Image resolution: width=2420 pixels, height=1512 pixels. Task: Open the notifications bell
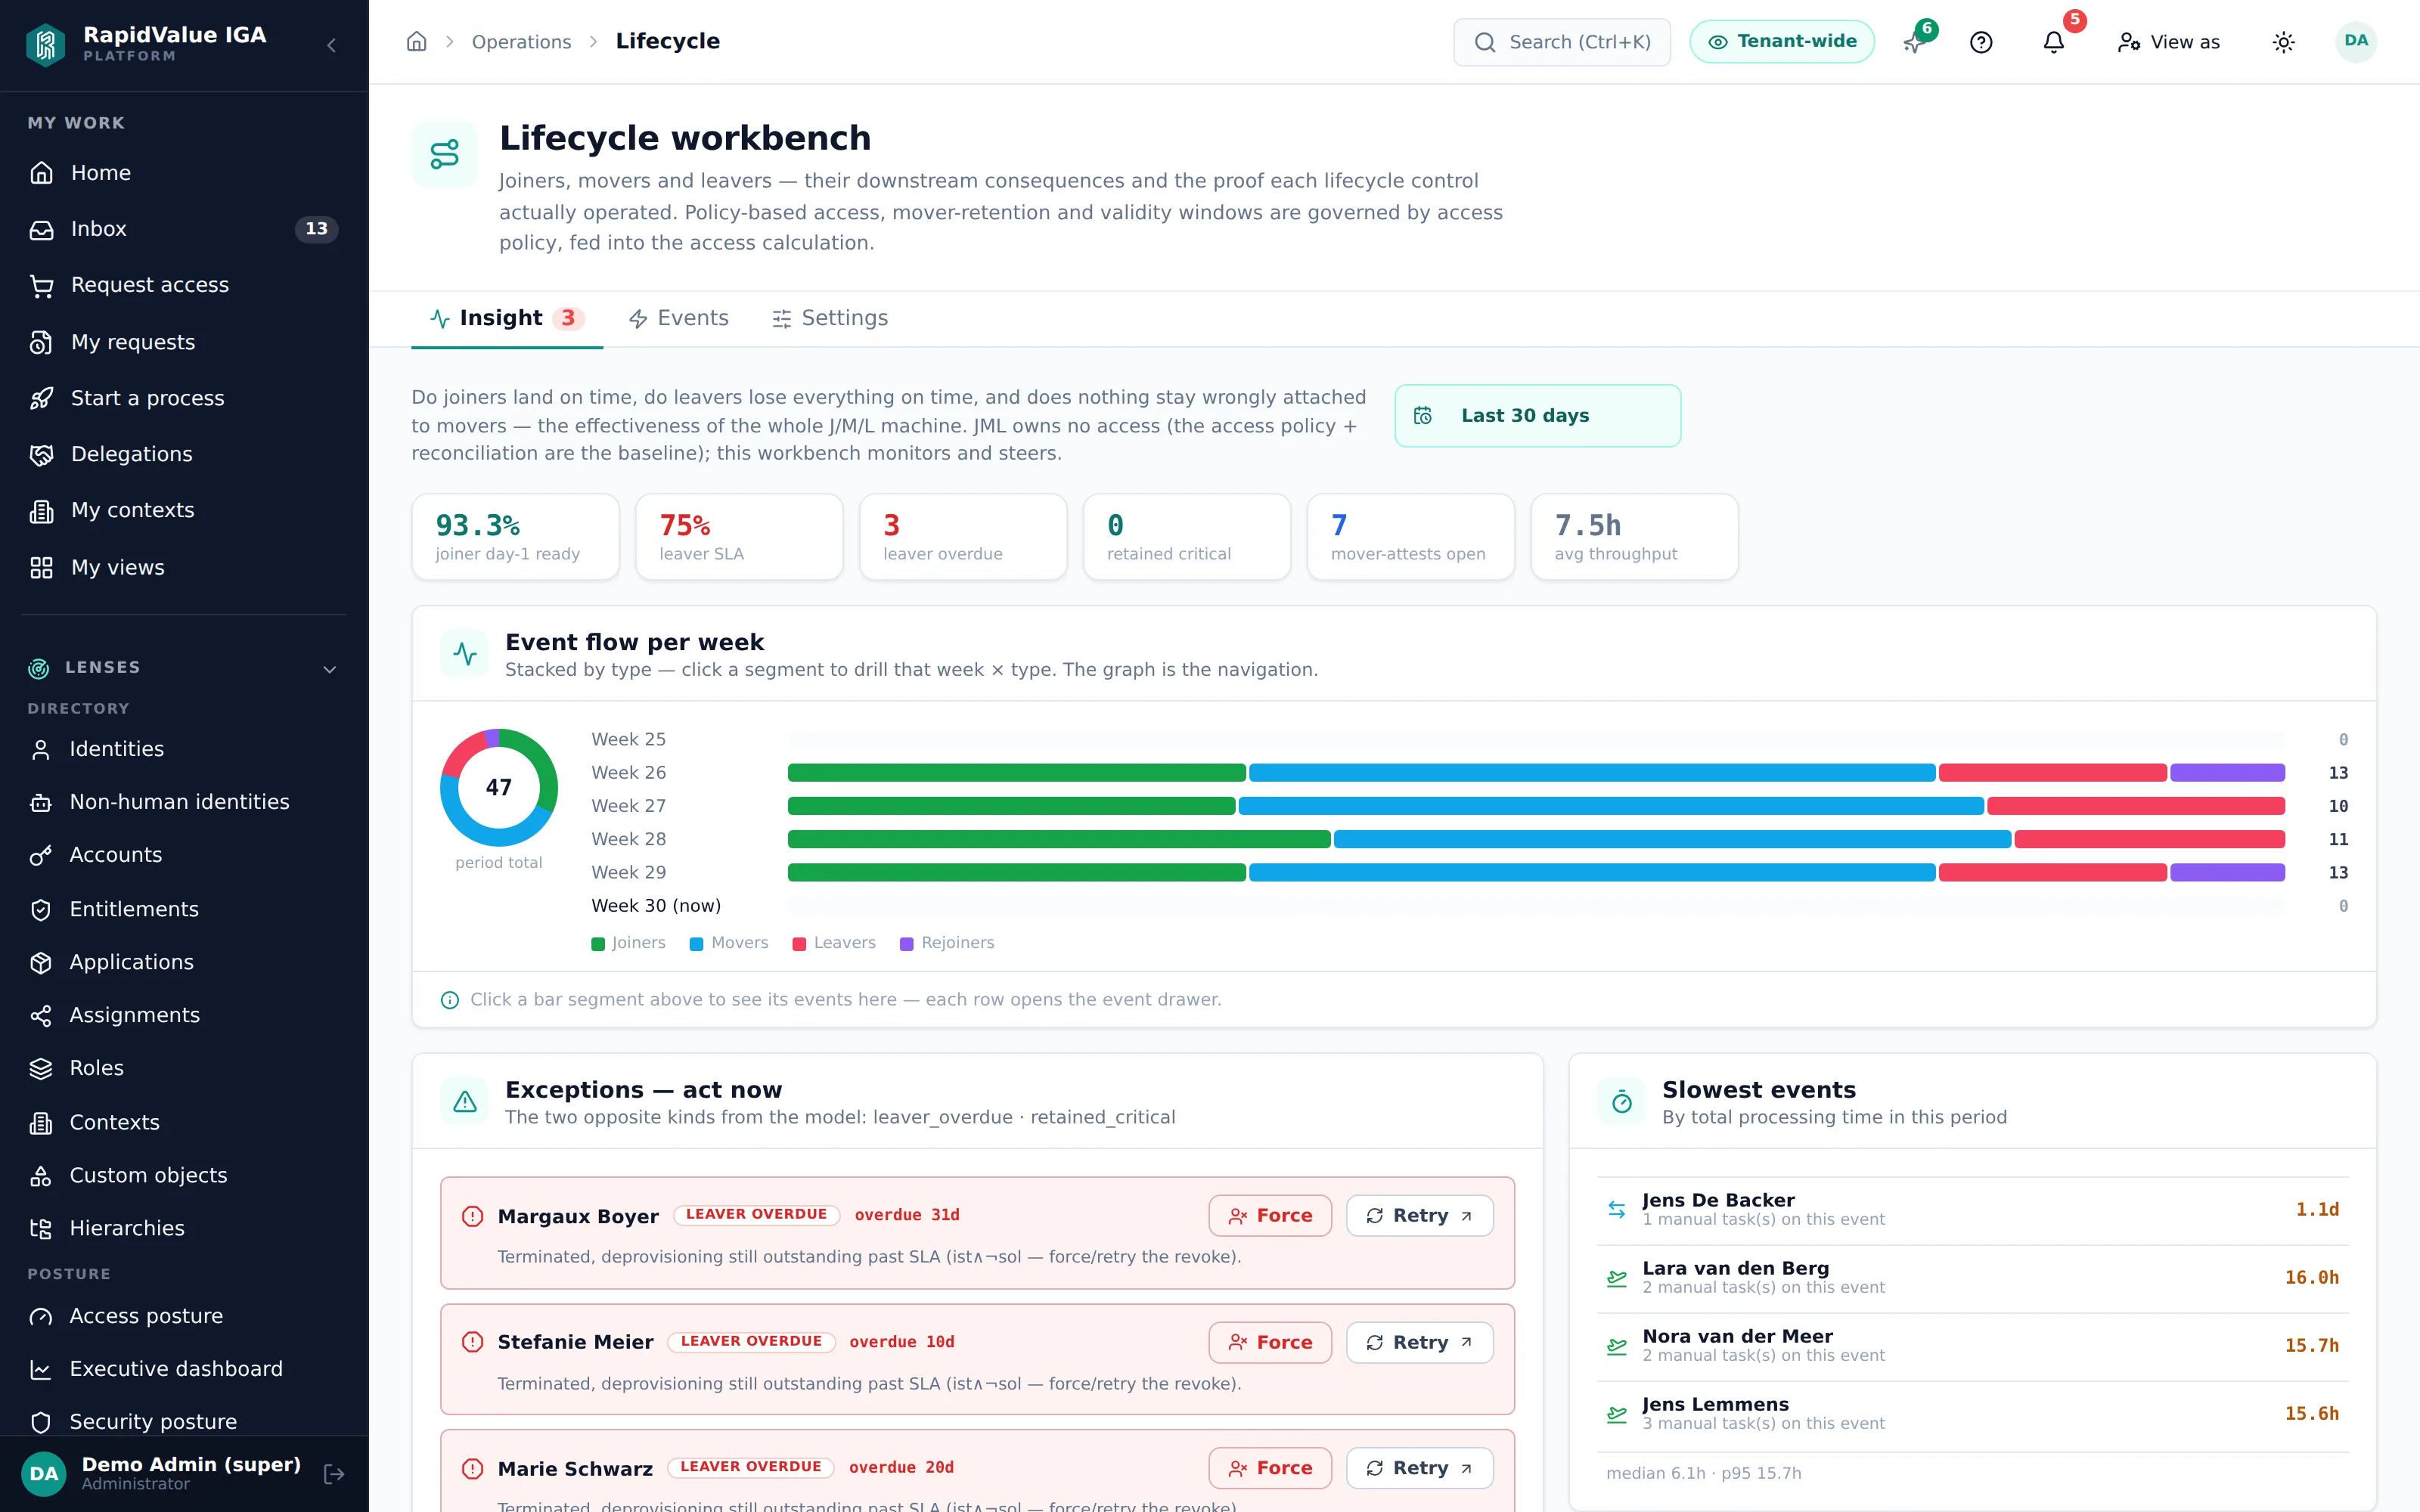(2053, 42)
